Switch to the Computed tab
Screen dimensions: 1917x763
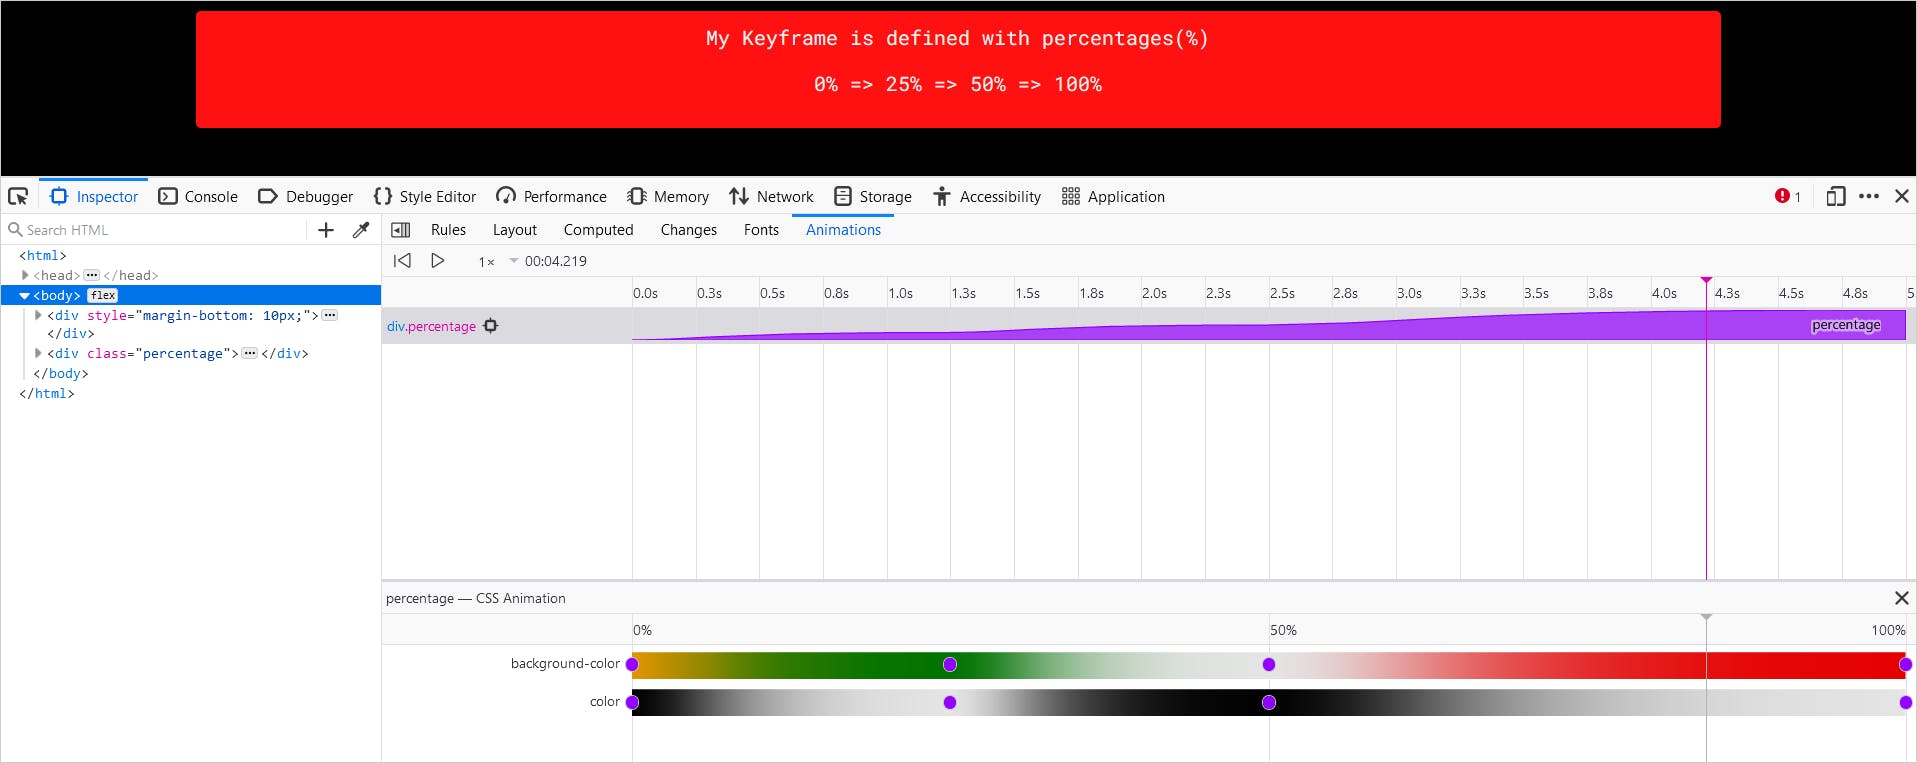pos(598,230)
